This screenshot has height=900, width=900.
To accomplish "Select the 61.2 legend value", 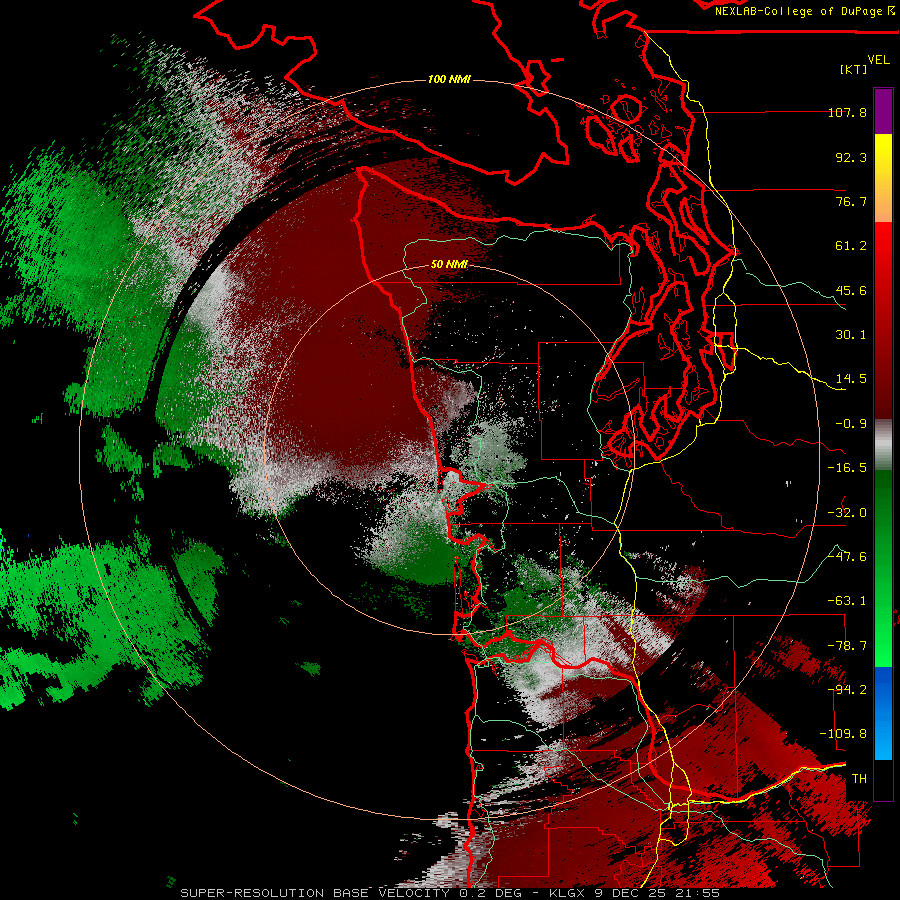I will tap(851, 246).
